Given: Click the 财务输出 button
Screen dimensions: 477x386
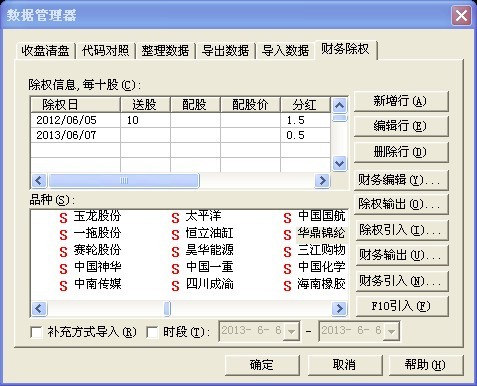Looking at the screenshot, I should pos(401,255).
